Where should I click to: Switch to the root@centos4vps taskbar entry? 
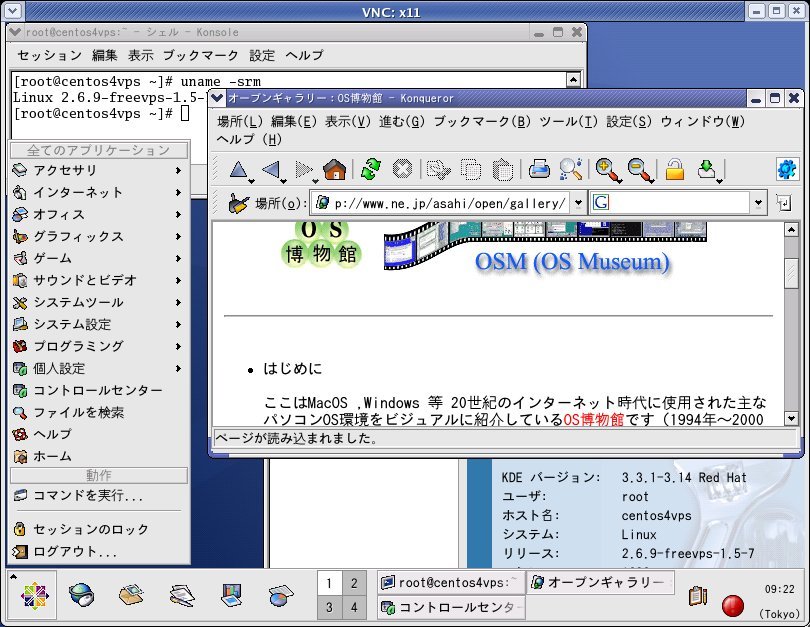click(x=450, y=583)
